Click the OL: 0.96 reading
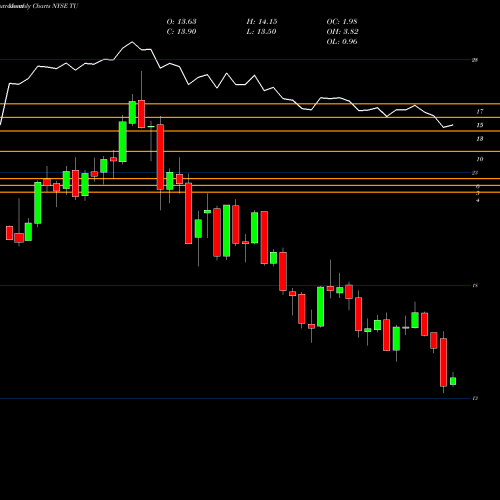This screenshot has height=500, width=500. point(342,42)
